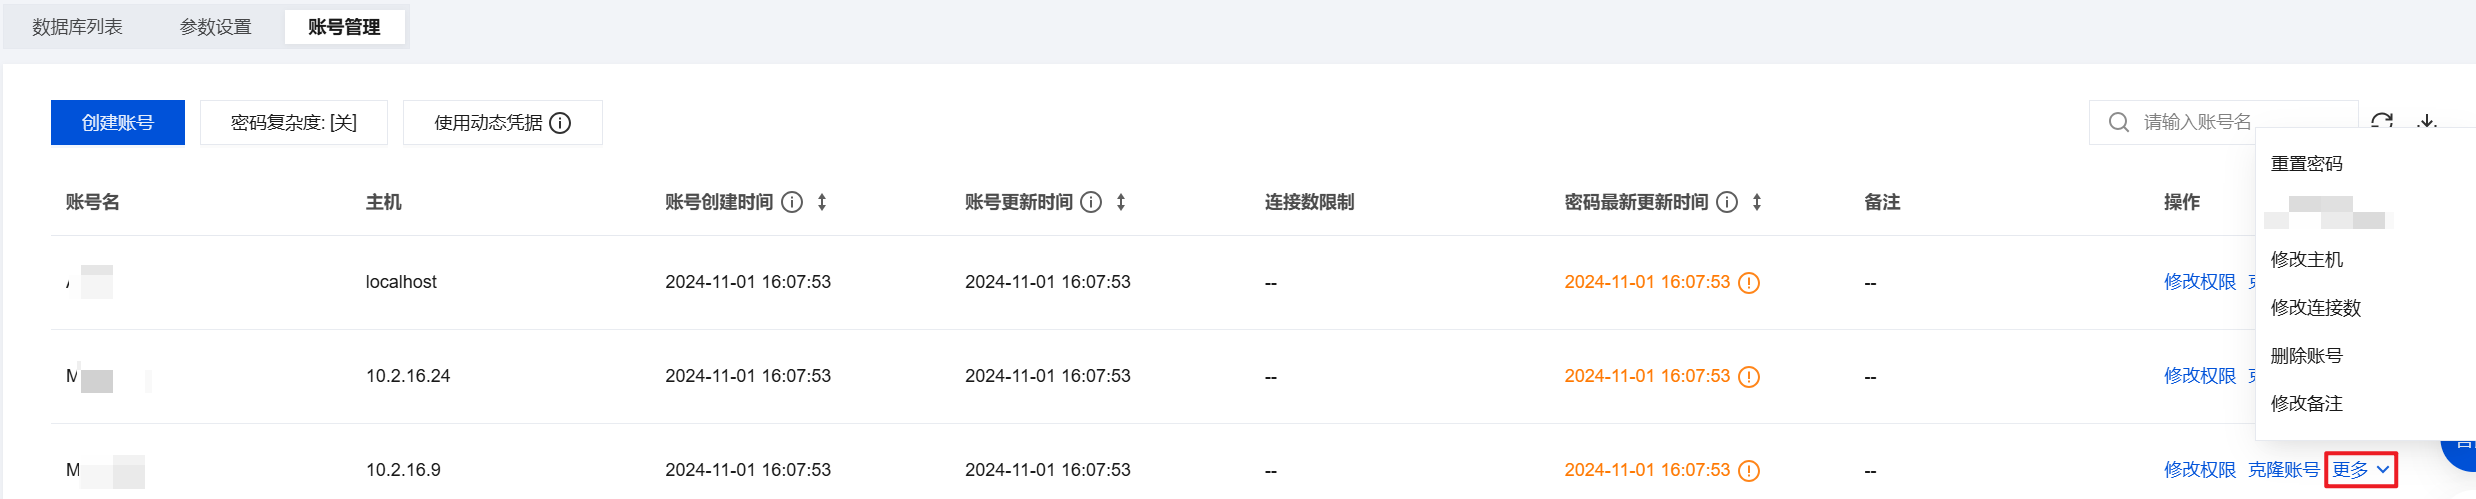Image resolution: width=2476 pixels, height=499 pixels.
Task: Click info icon next to 使用动态凭据
Action: (561, 123)
